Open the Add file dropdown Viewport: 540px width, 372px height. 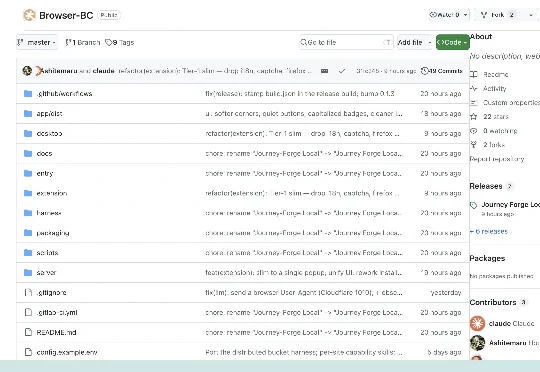414,42
